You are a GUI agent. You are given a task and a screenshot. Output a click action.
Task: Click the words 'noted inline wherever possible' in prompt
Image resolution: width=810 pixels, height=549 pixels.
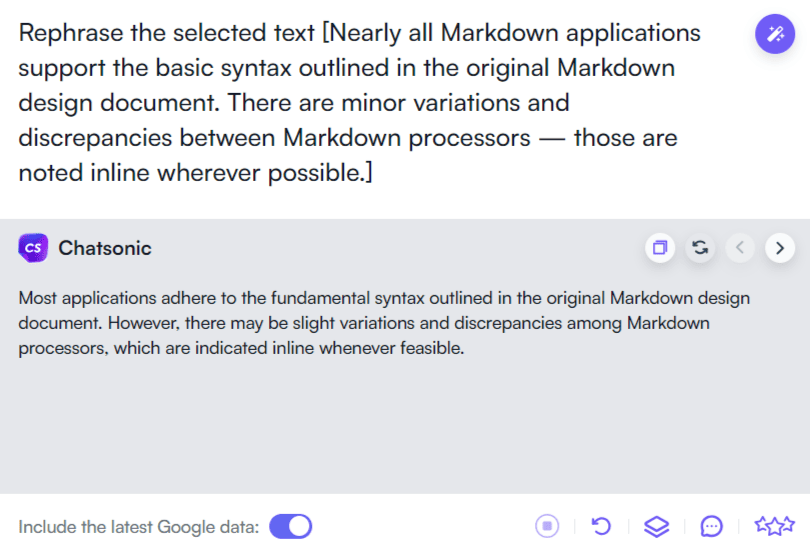click(x=191, y=173)
